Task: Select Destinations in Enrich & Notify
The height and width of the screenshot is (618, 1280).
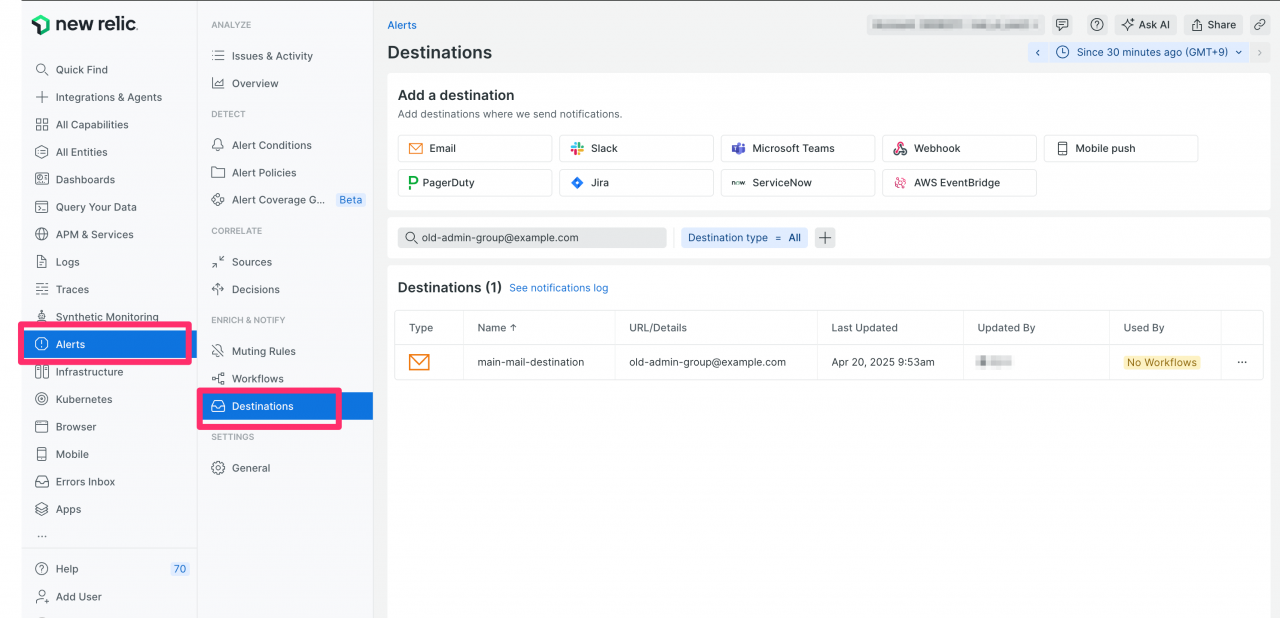Action: tap(287, 406)
